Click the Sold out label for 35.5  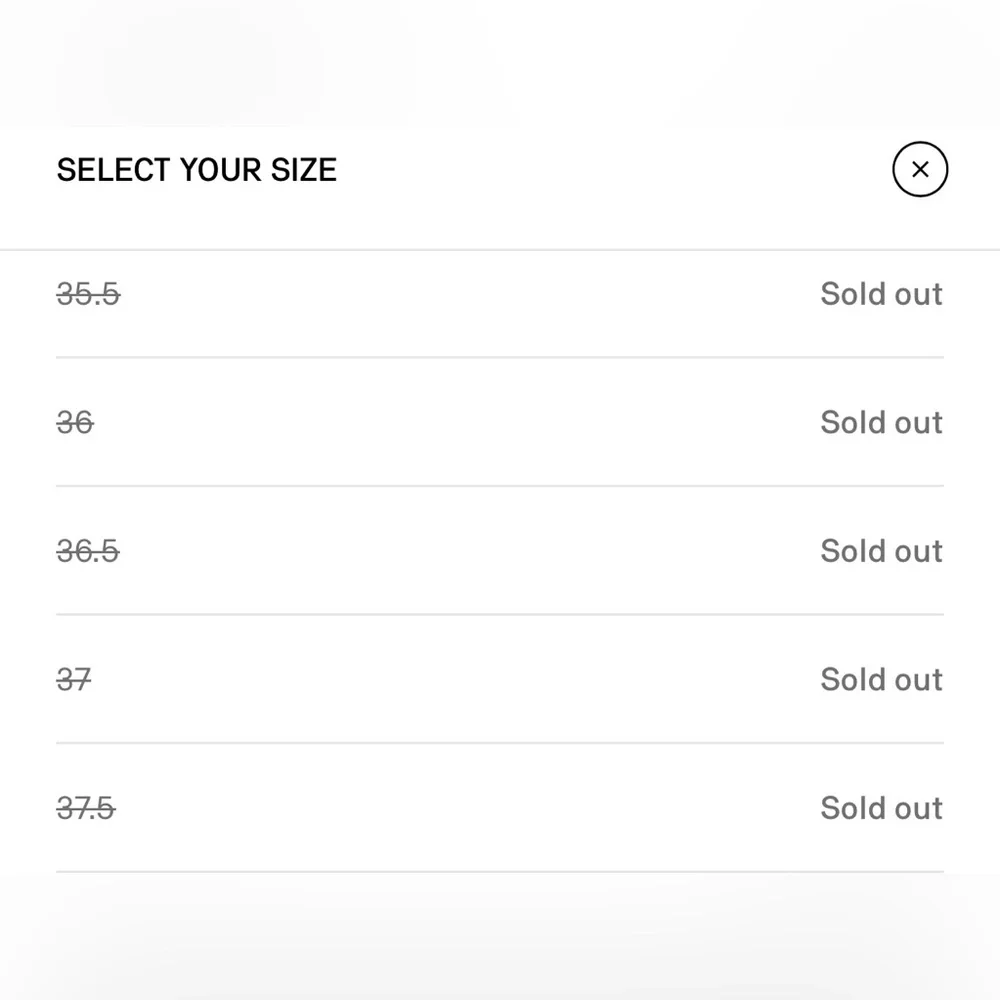(x=881, y=294)
